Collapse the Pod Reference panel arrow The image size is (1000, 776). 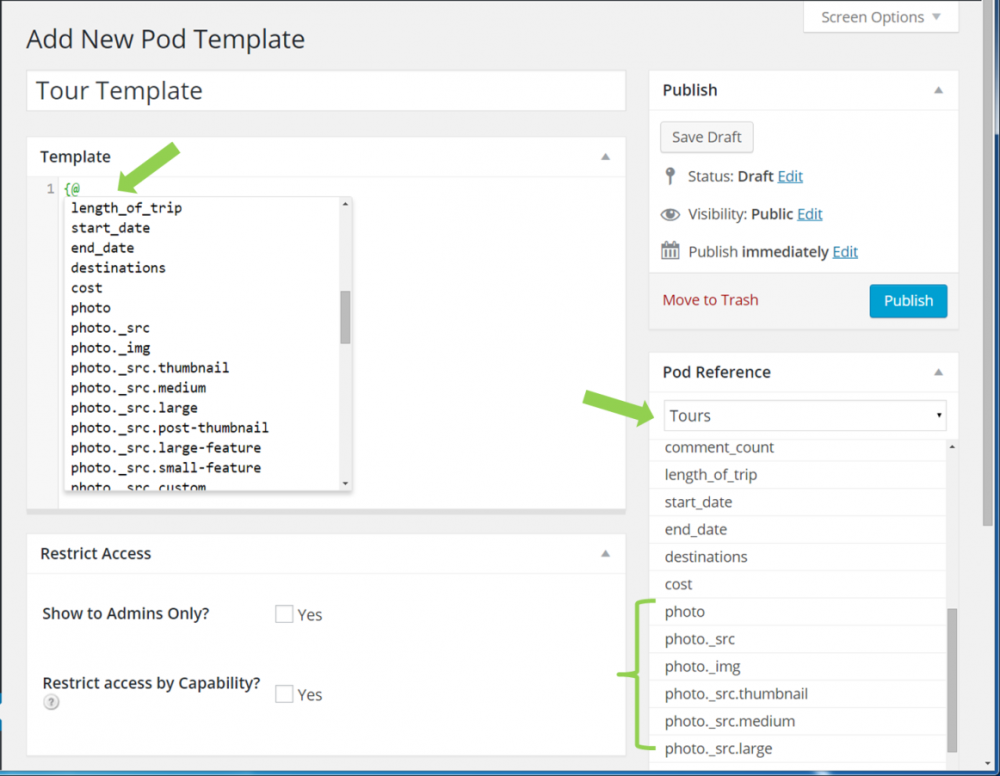[x=938, y=372]
